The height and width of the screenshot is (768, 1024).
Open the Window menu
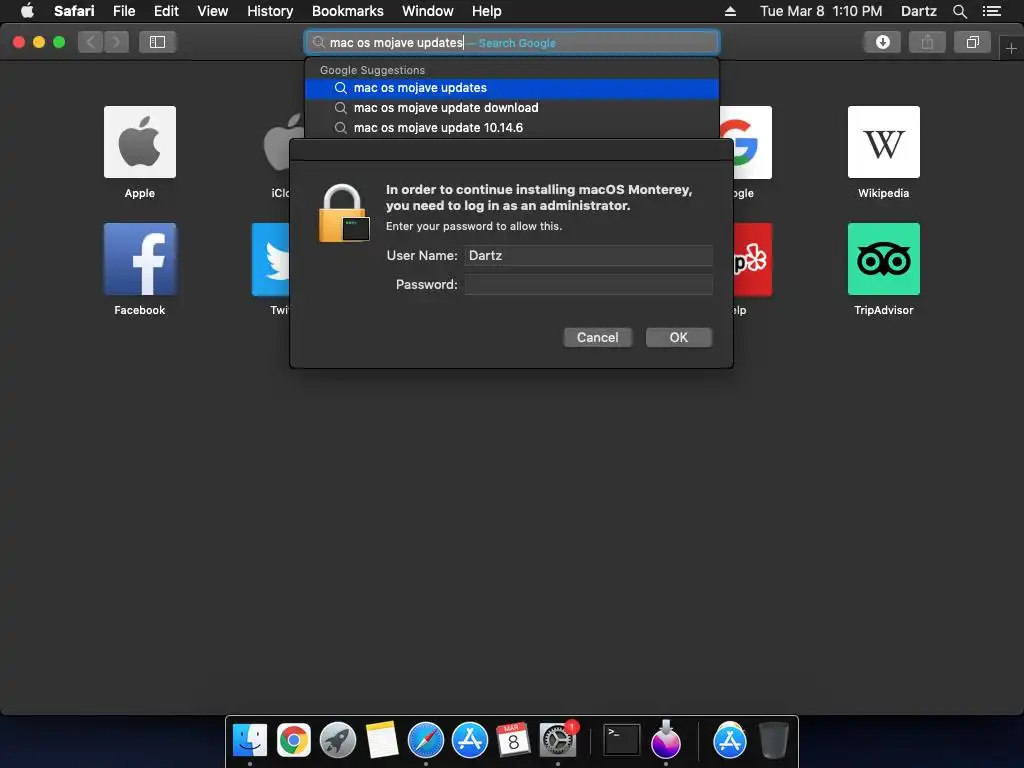tap(428, 11)
